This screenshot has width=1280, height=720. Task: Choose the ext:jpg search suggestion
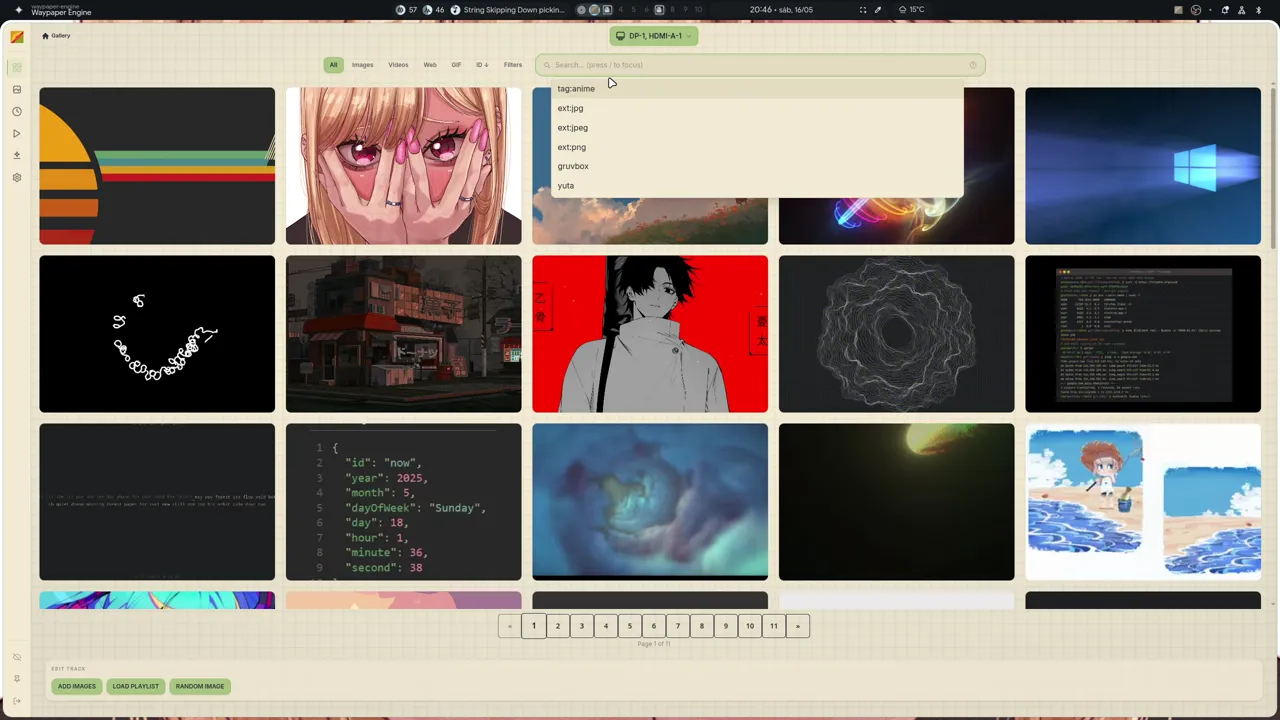(757, 108)
